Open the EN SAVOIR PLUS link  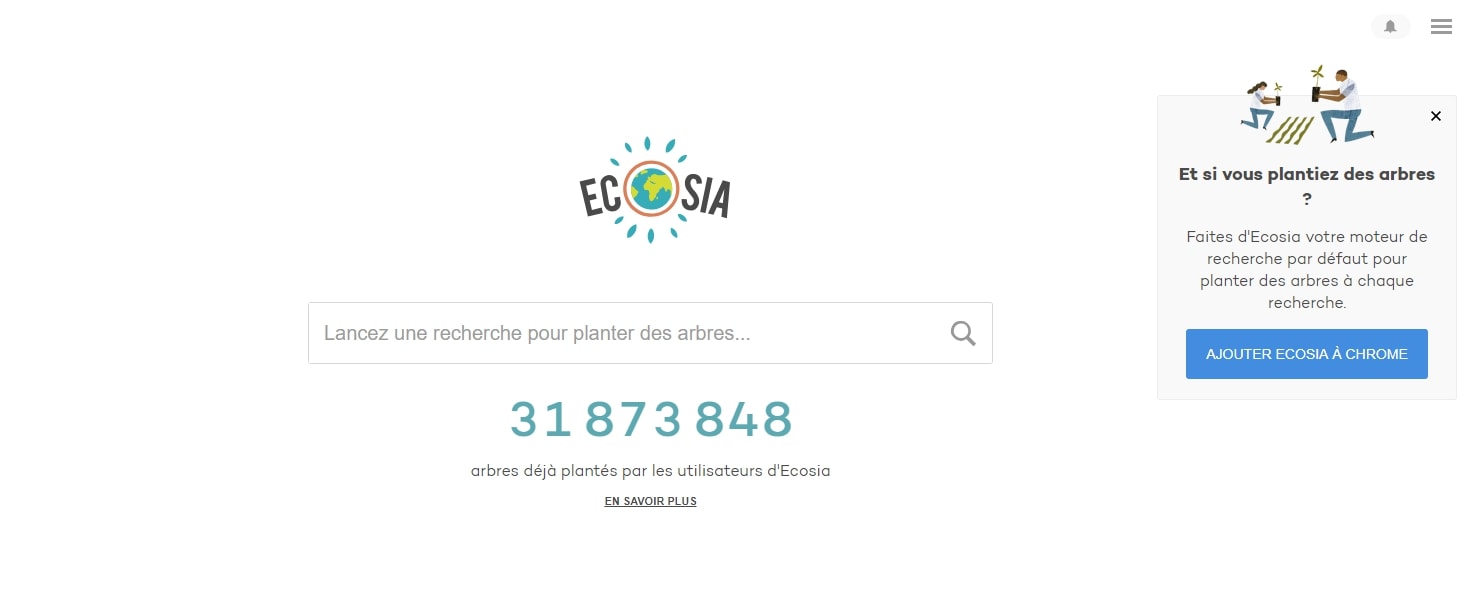(650, 501)
